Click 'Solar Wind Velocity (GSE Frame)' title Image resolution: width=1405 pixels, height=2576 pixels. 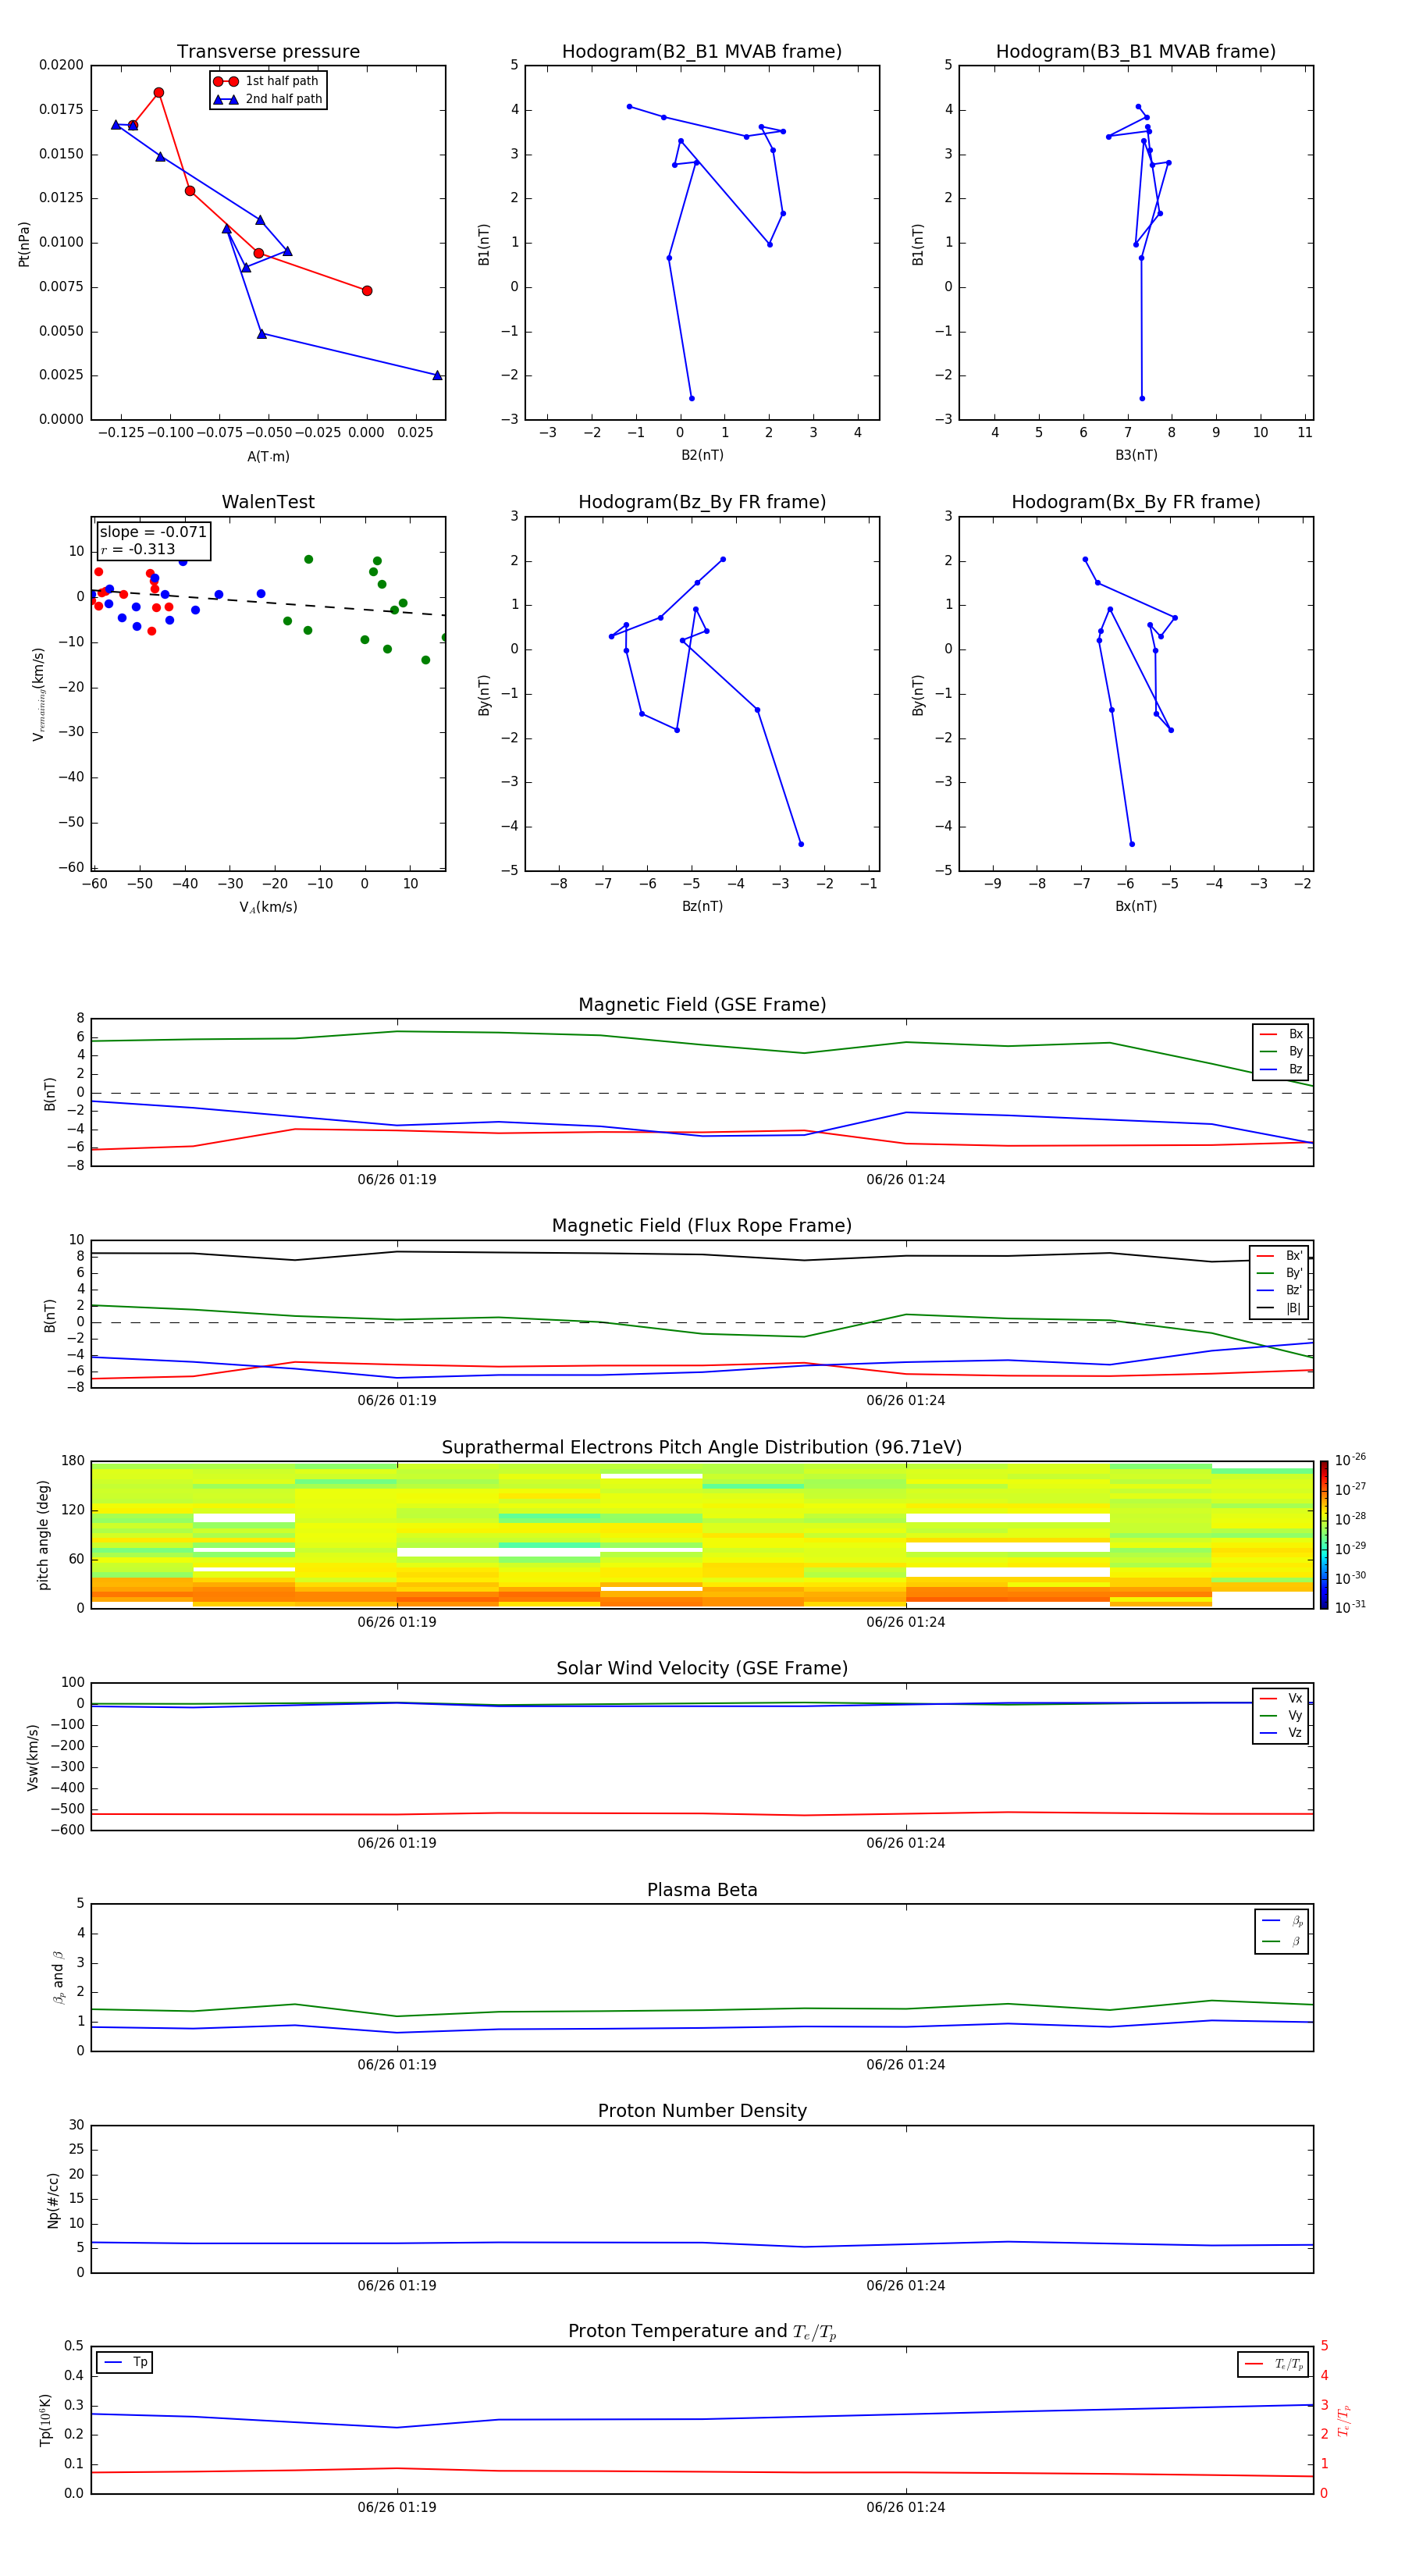tap(702, 1669)
